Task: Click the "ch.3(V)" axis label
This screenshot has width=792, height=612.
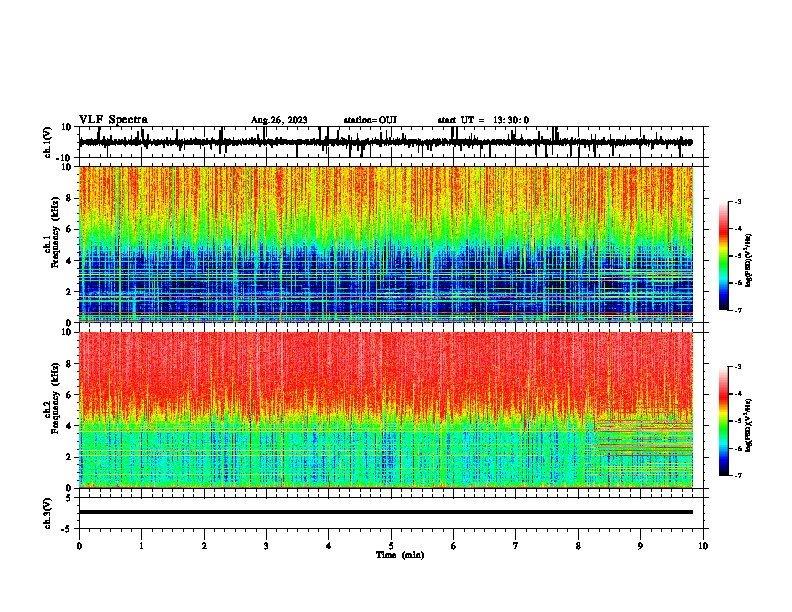Action: tap(48, 514)
